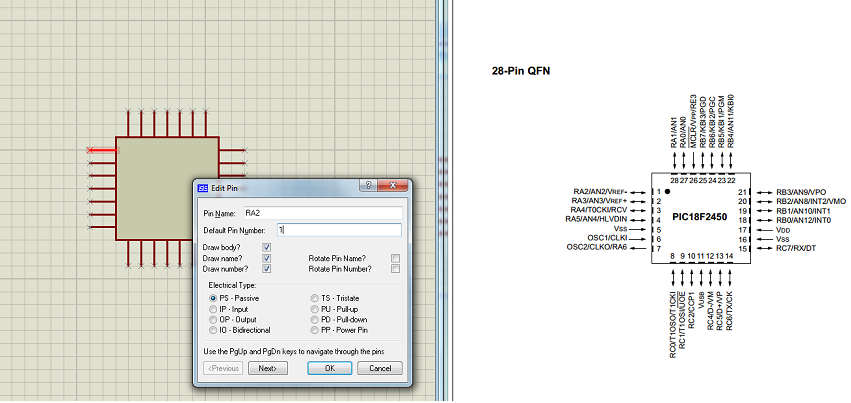Viewport: 851px width, 403px height.
Task: Toggle the Draw body checkbox
Action: pos(266,247)
